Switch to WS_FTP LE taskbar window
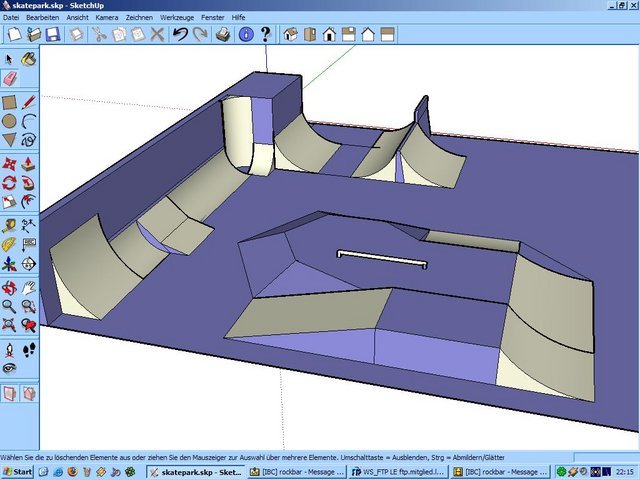Screen dimensions: 640x480 [398, 472]
